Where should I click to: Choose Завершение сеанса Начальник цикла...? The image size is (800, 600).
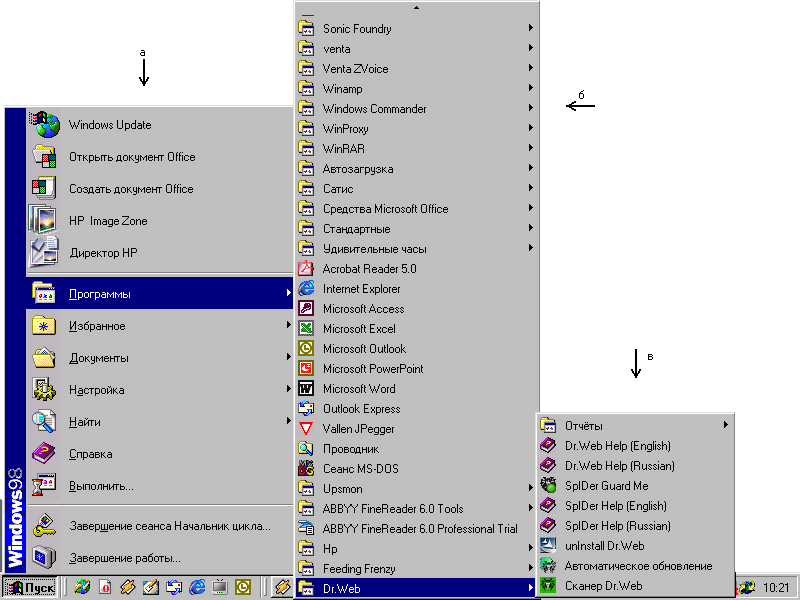pos(160,526)
